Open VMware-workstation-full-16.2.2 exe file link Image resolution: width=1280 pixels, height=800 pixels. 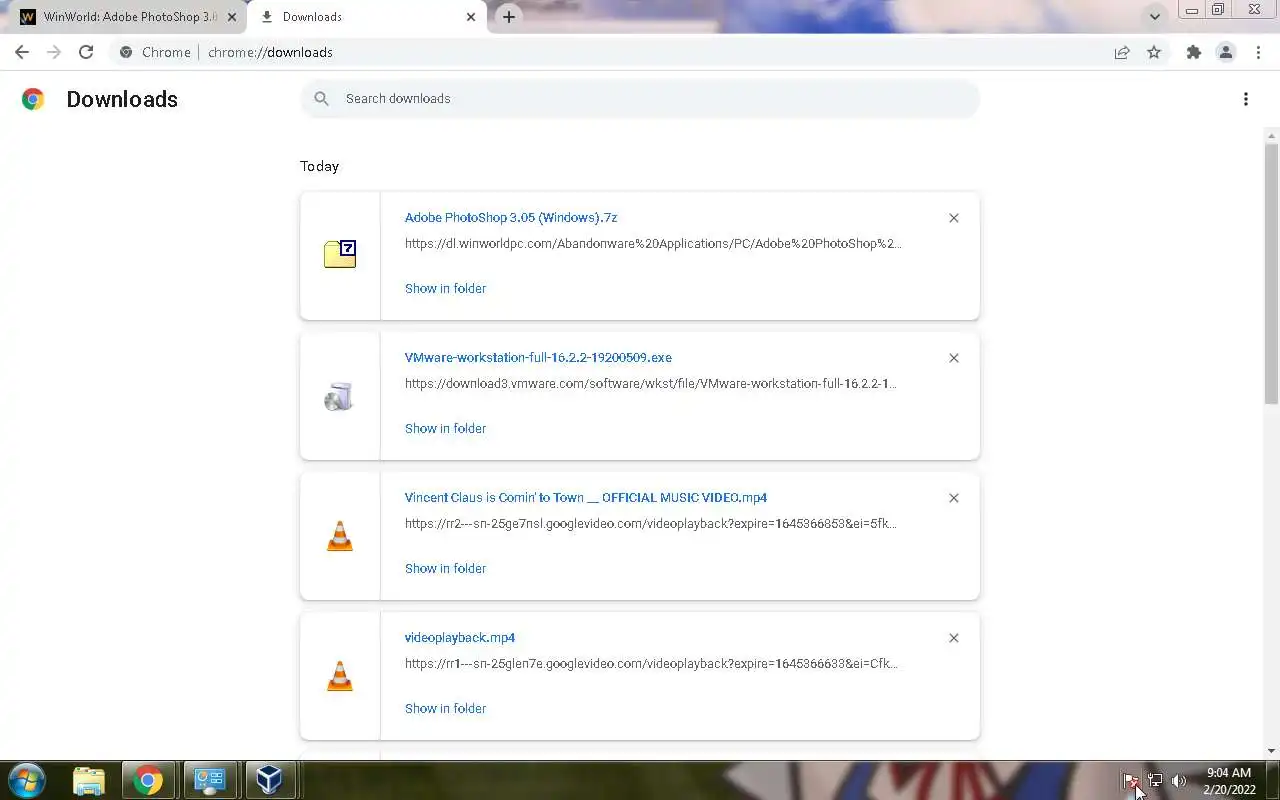[x=538, y=357]
